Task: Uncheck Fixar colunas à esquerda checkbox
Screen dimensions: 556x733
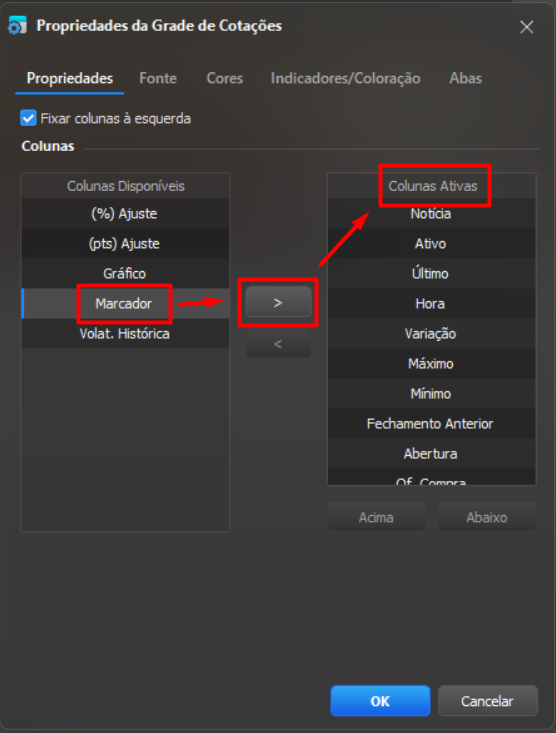Action: click(x=29, y=118)
